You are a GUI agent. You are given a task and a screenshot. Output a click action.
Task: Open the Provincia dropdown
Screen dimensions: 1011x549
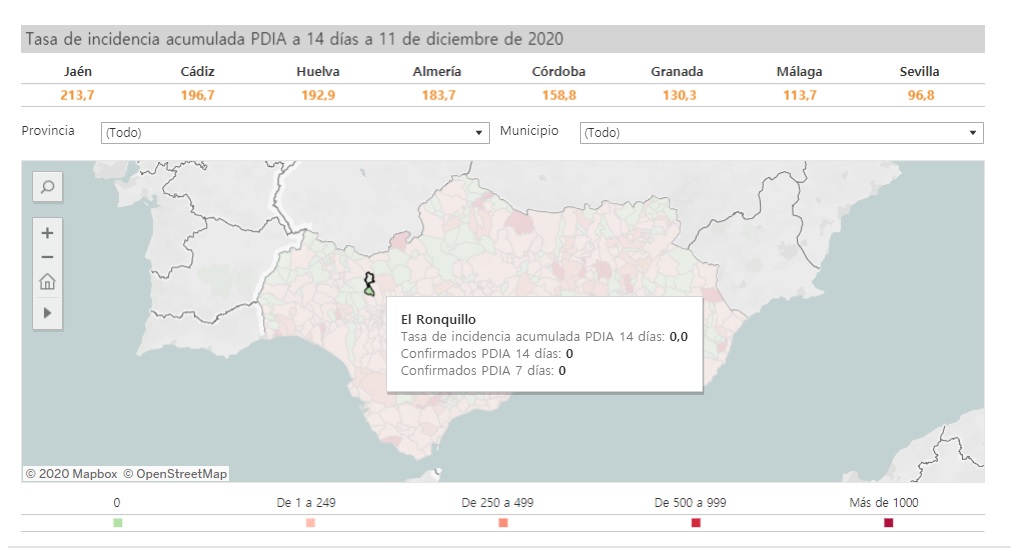point(294,133)
